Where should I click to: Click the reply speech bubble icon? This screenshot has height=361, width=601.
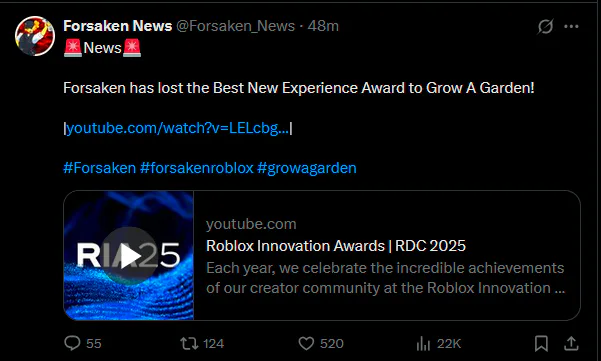tap(72, 343)
